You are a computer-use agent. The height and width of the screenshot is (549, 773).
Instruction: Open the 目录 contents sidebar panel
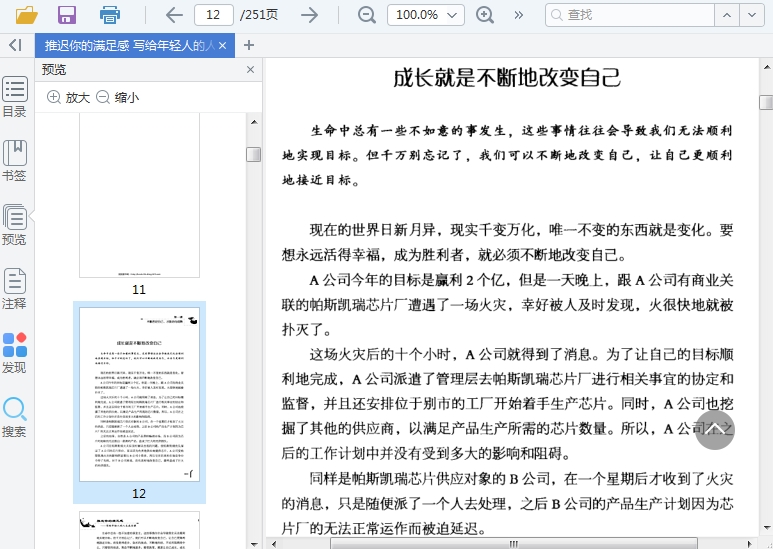(15, 97)
